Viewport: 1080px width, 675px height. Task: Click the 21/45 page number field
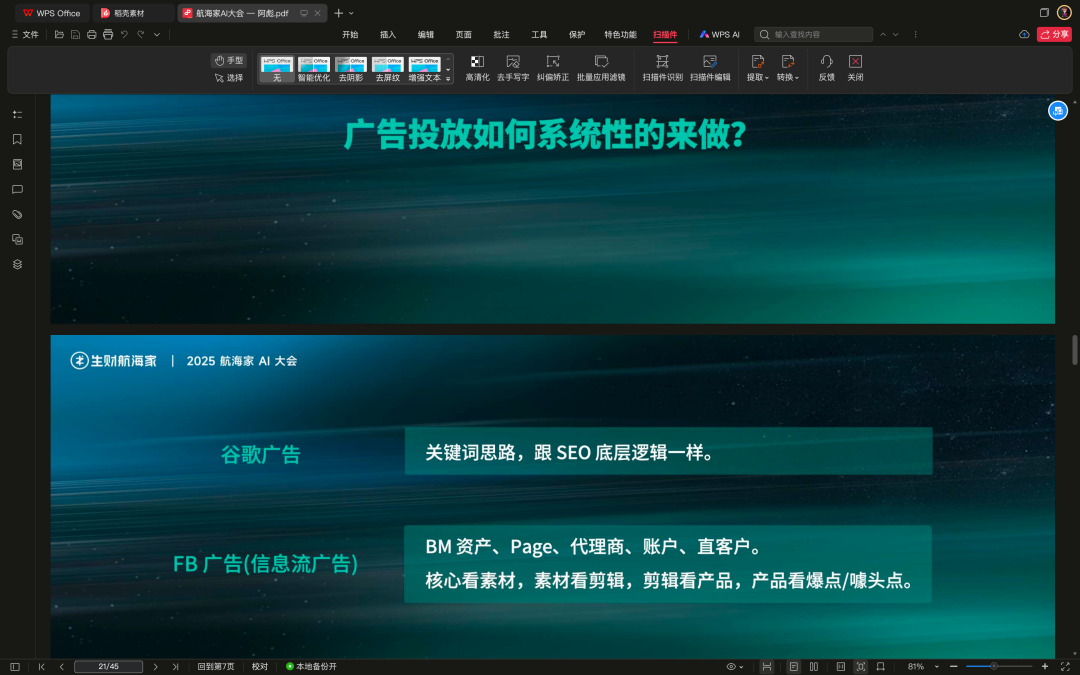point(108,667)
